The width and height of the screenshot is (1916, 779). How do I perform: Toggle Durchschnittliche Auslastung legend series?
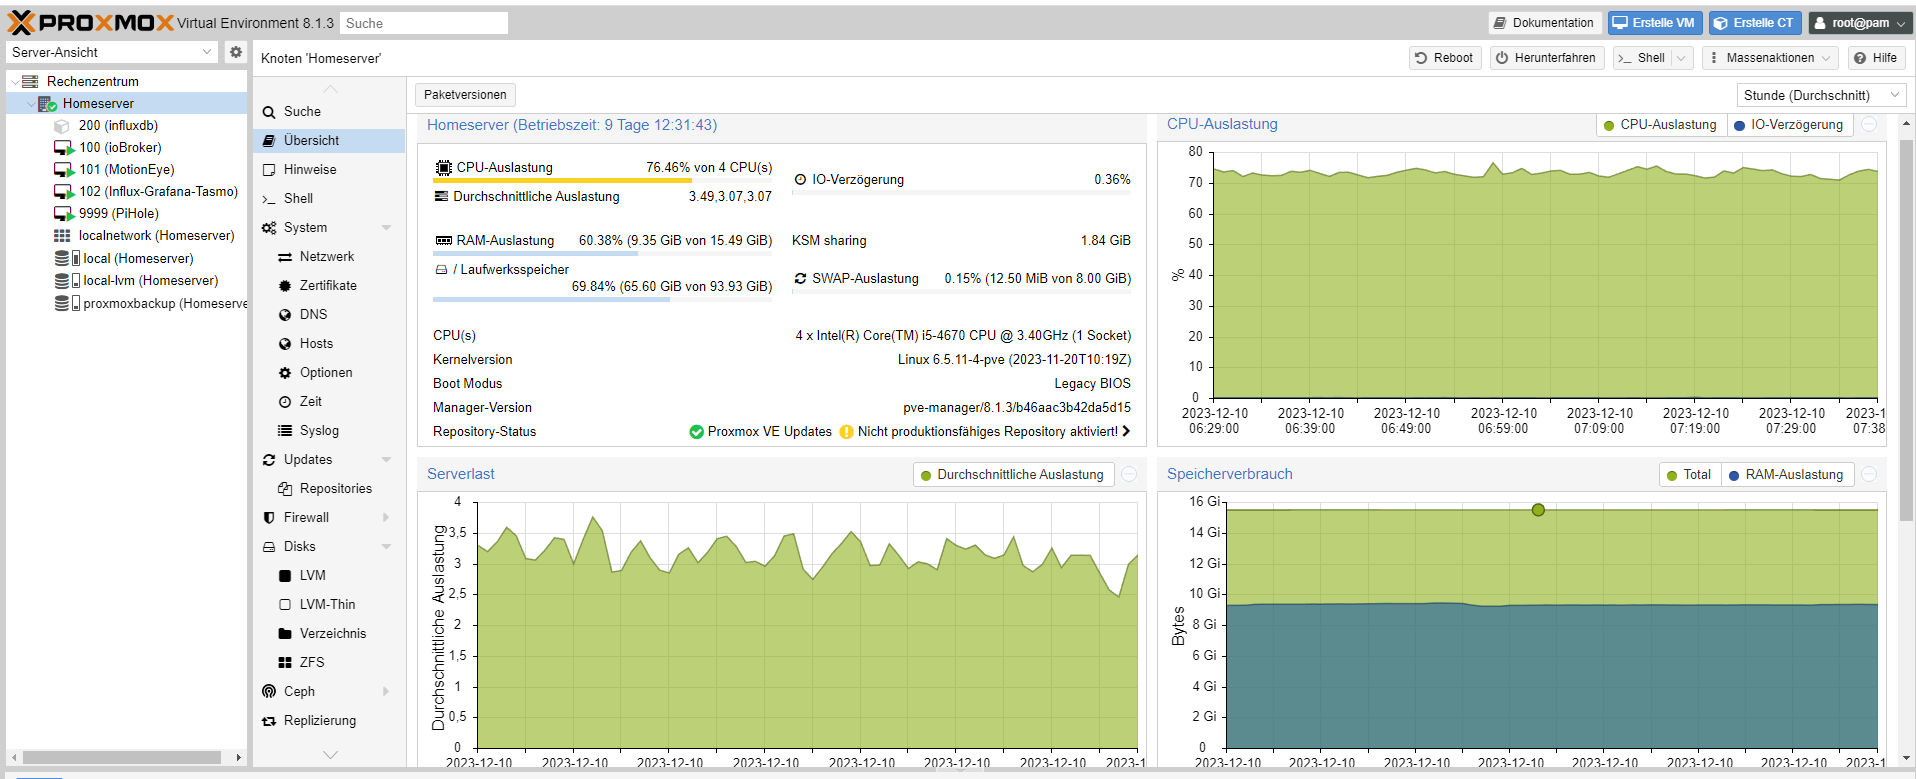1012,475
